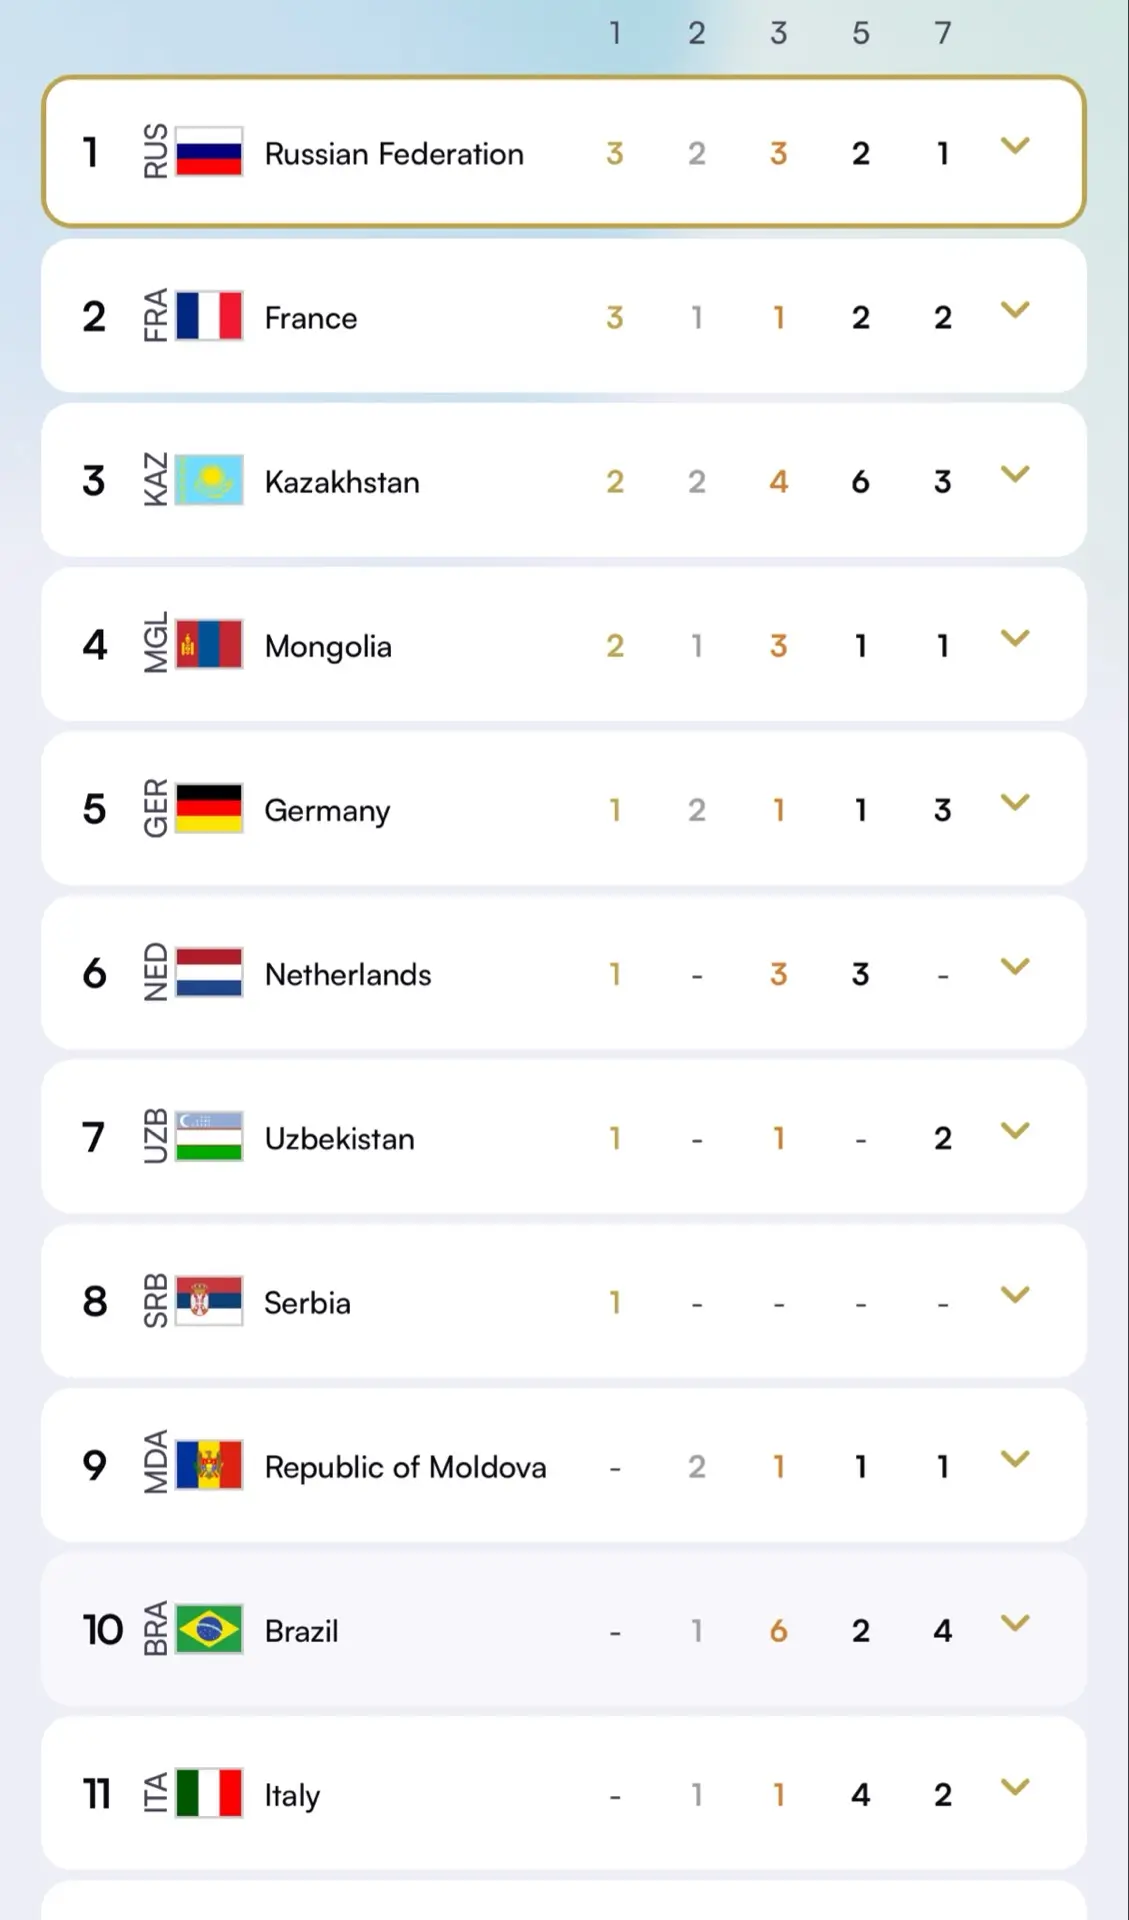
Task: Click the Russian Federation flag icon
Action: coord(209,152)
